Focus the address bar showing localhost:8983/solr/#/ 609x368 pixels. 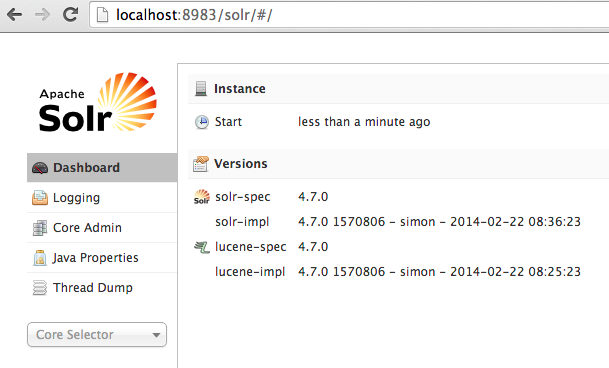349,15
